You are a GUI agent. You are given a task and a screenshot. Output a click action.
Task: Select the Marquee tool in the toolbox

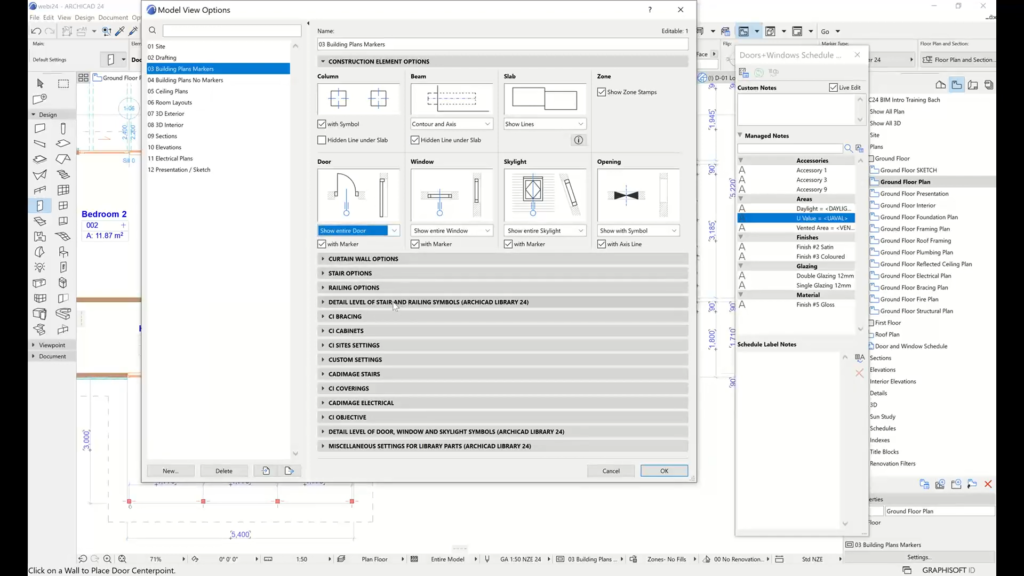63,84
